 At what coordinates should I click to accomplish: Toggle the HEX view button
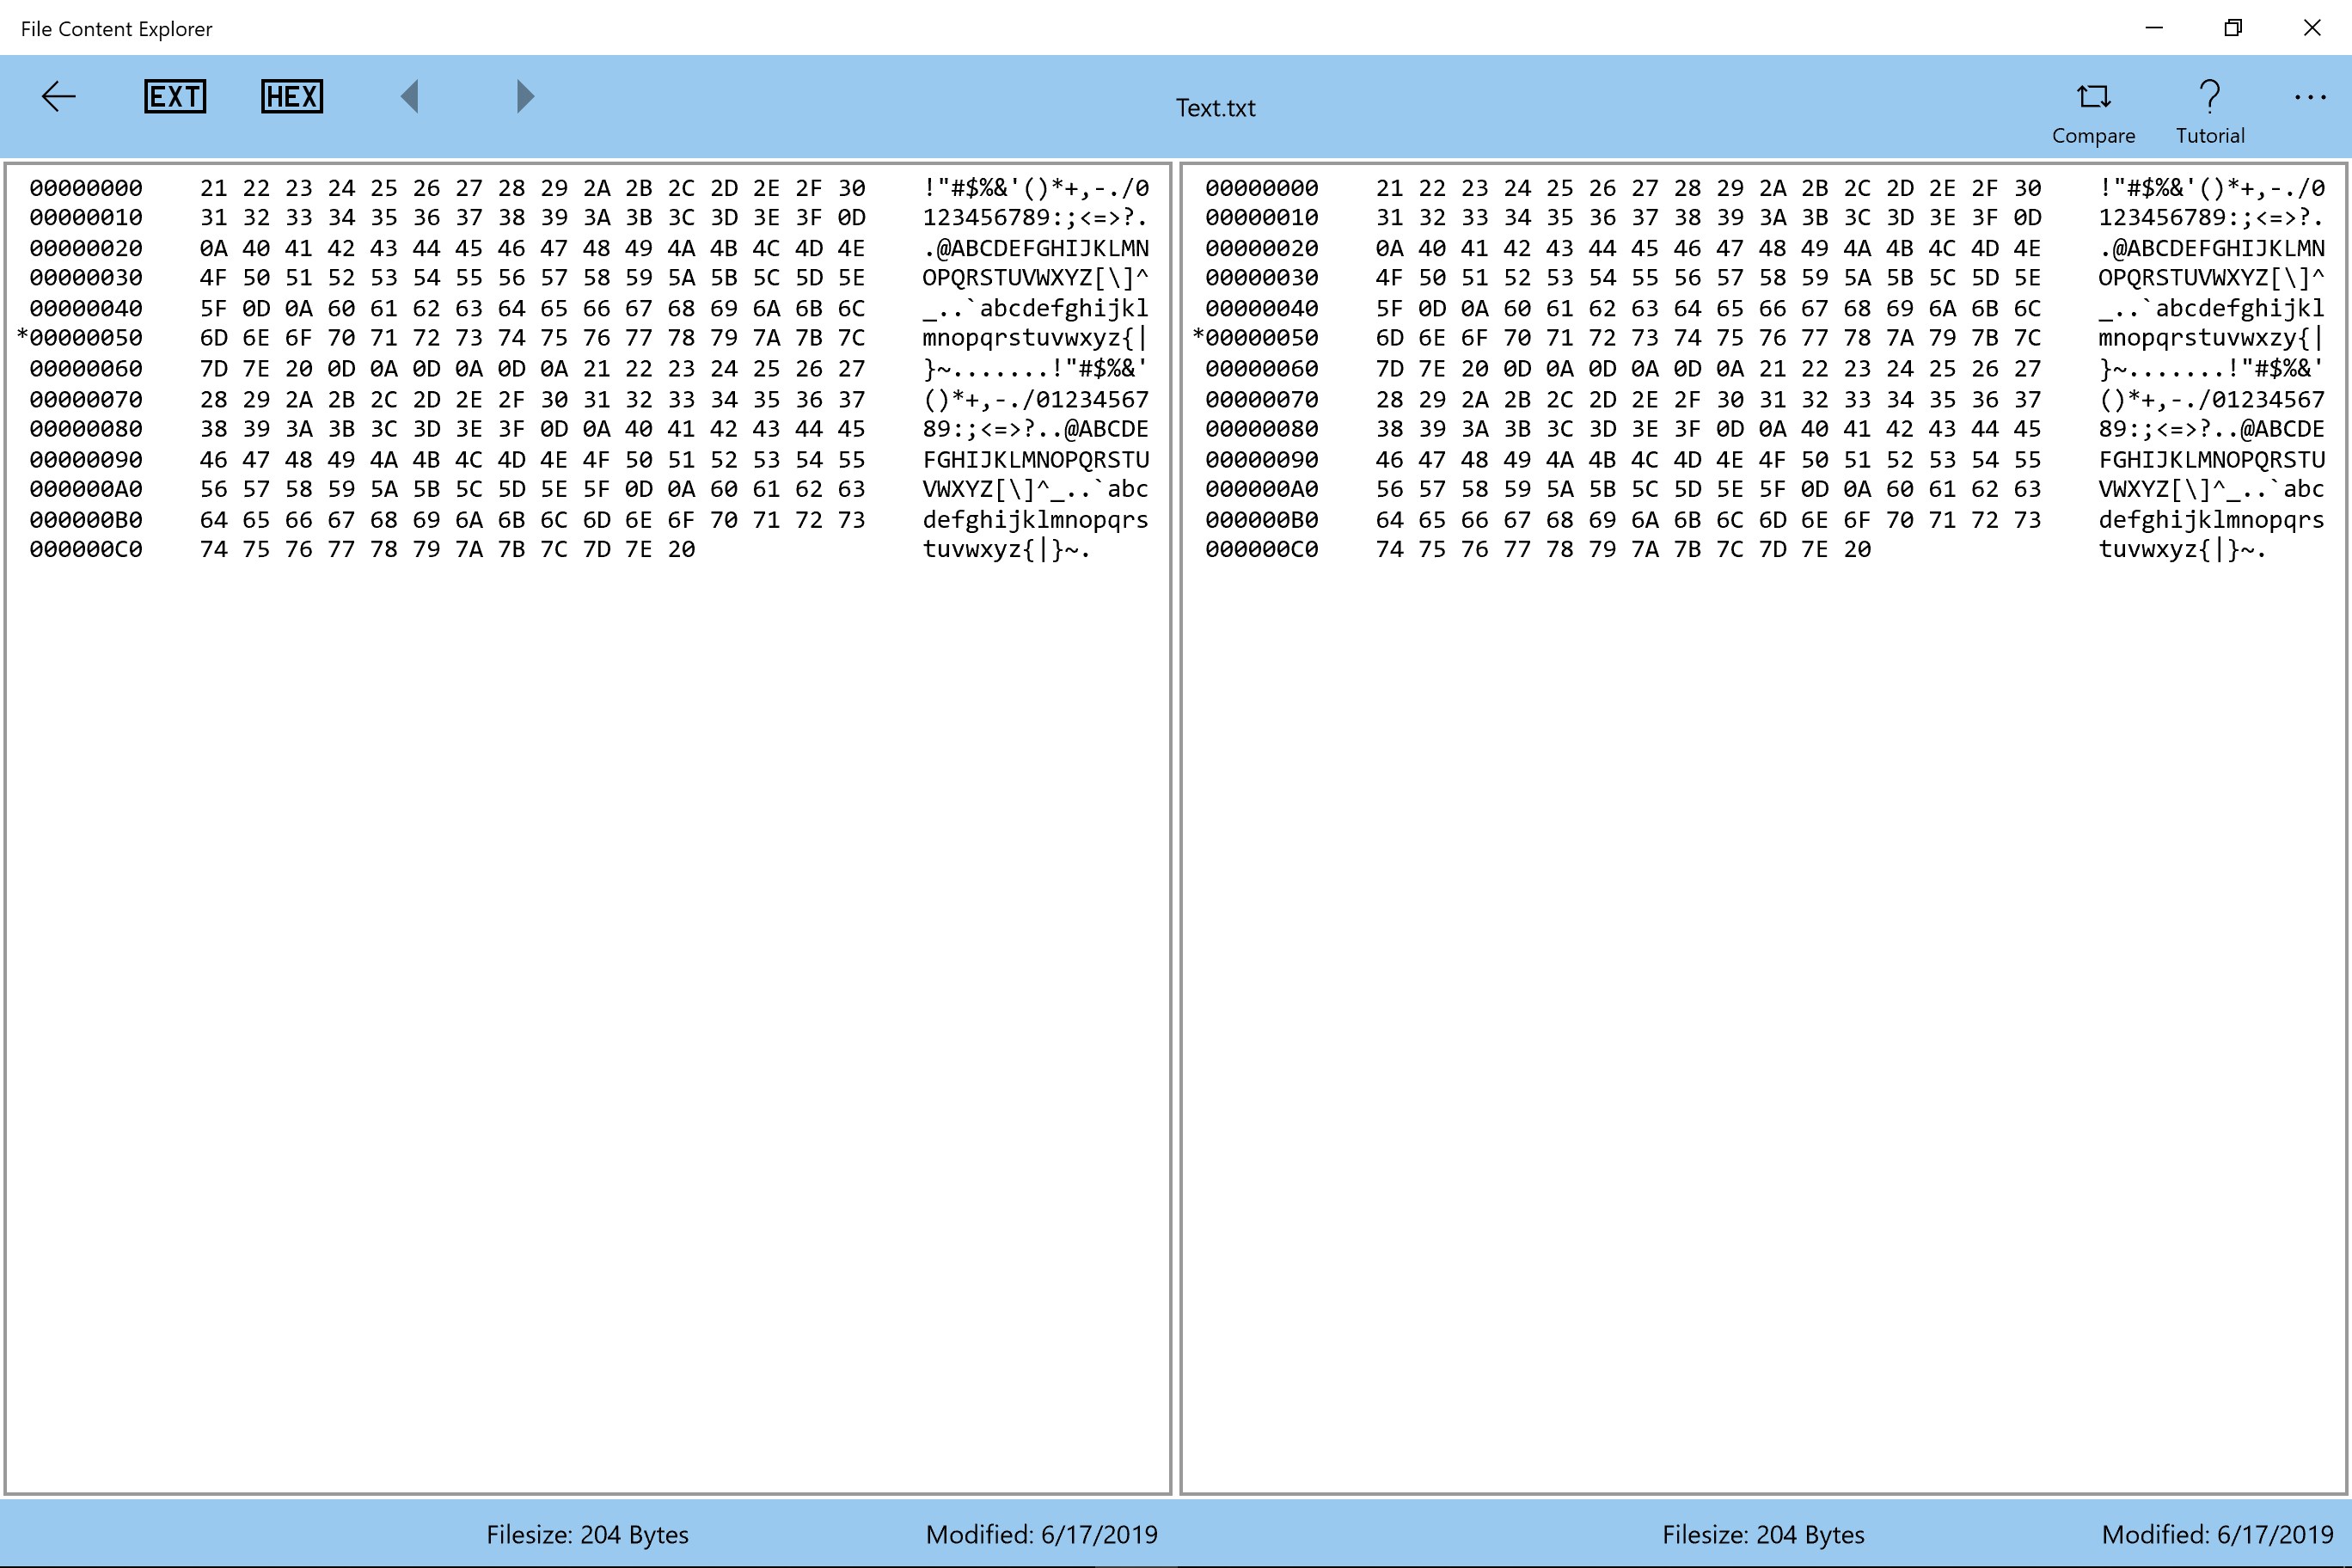pyautogui.click(x=292, y=97)
